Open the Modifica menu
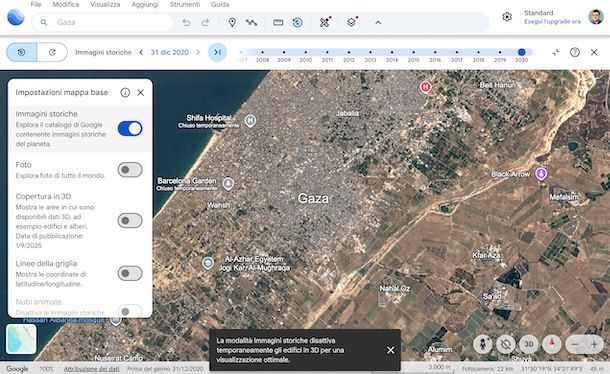 tap(66, 4)
